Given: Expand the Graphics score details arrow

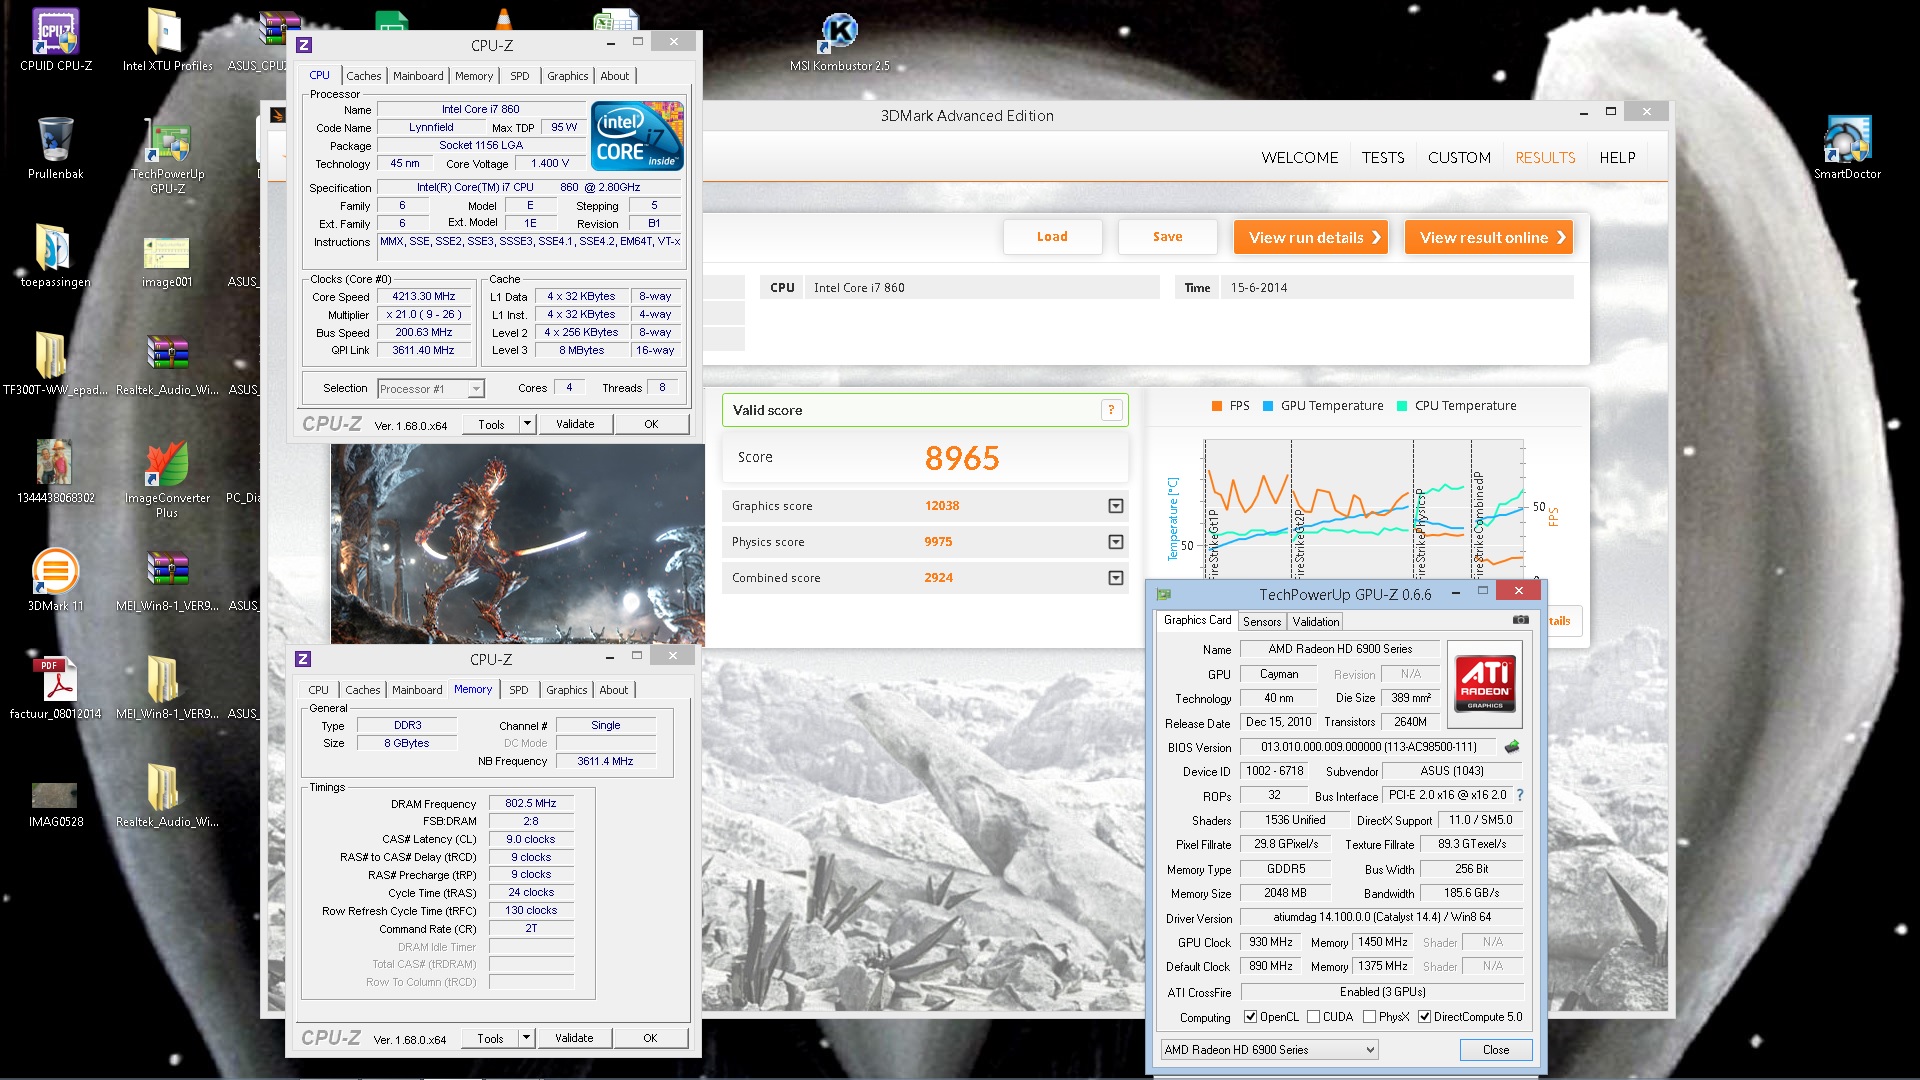Looking at the screenshot, I should [x=1116, y=506].
